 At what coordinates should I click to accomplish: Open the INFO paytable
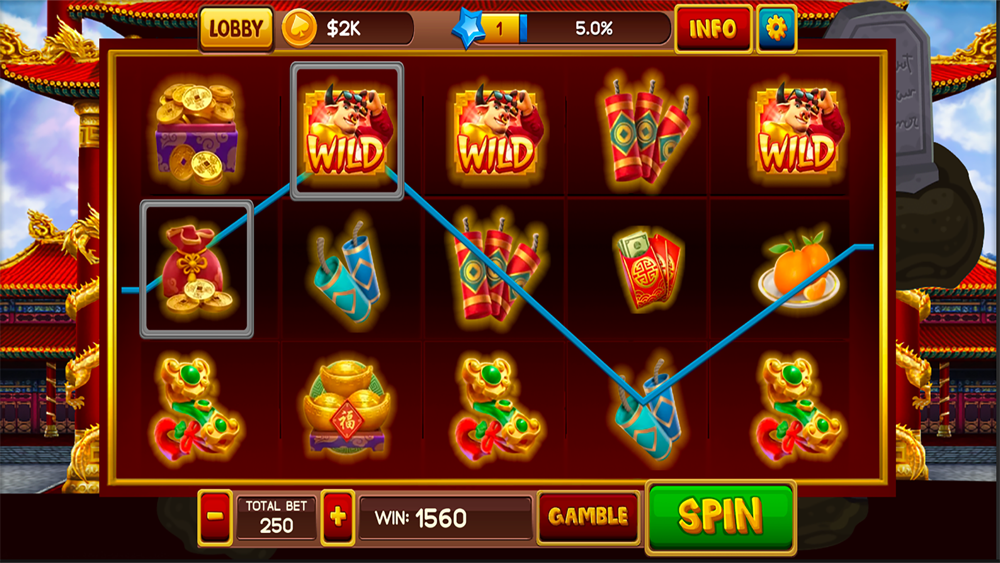click(x=712, y=29)
